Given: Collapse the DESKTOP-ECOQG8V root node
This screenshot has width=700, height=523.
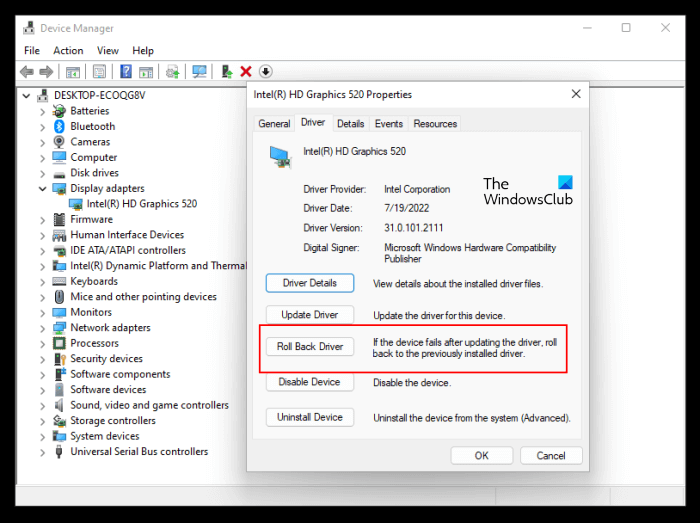Looking at the screenshot, I should click(26, 95).
